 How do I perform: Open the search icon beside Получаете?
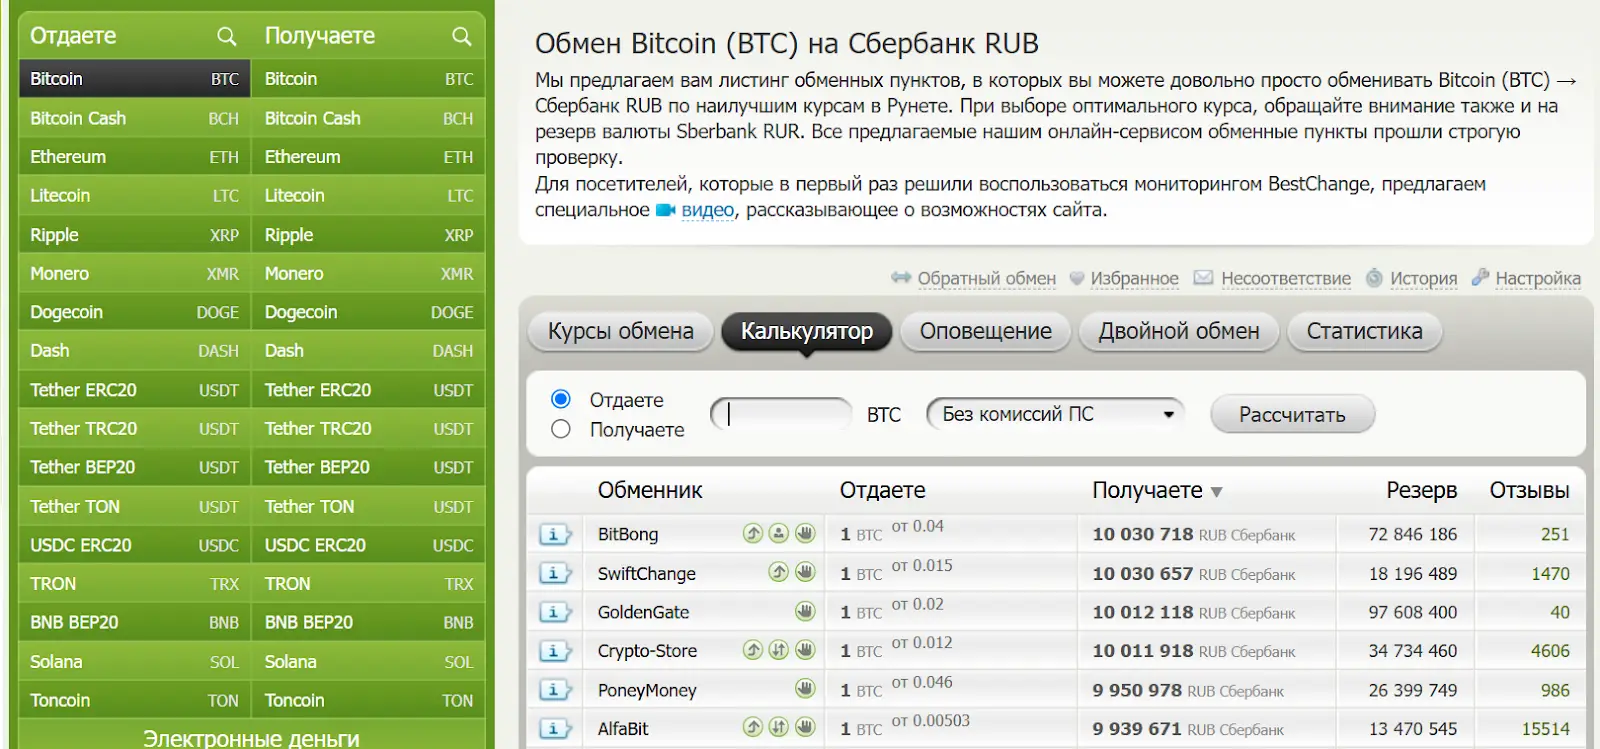pos(461,36)
